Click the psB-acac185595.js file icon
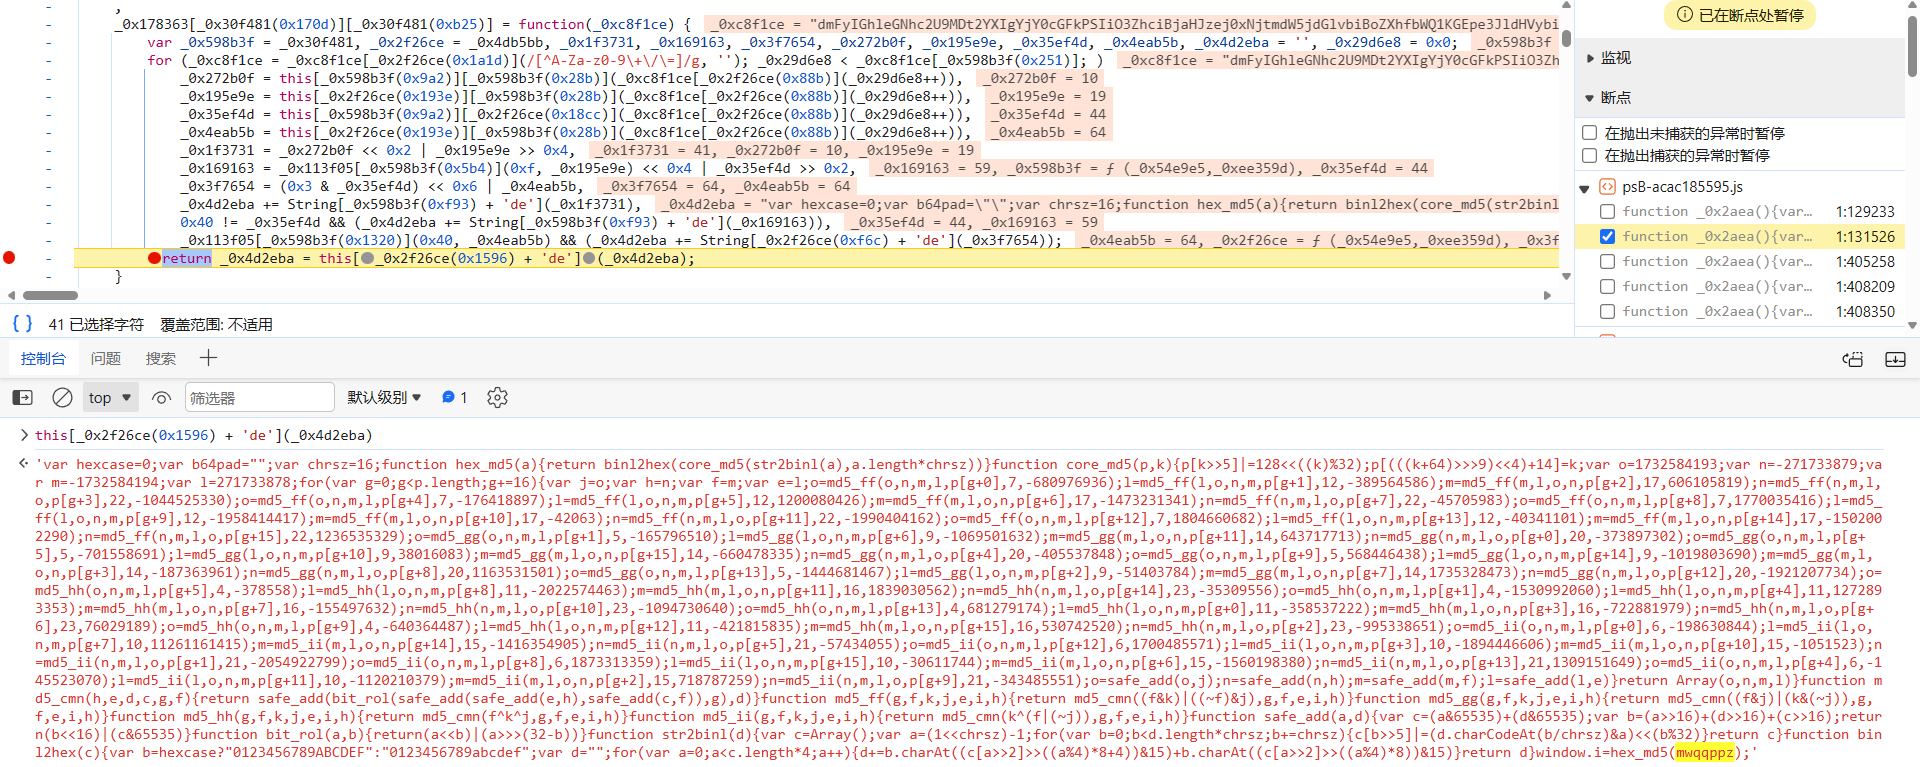The width and height of the screenshot is (1920, 767). click(1607, 187)
